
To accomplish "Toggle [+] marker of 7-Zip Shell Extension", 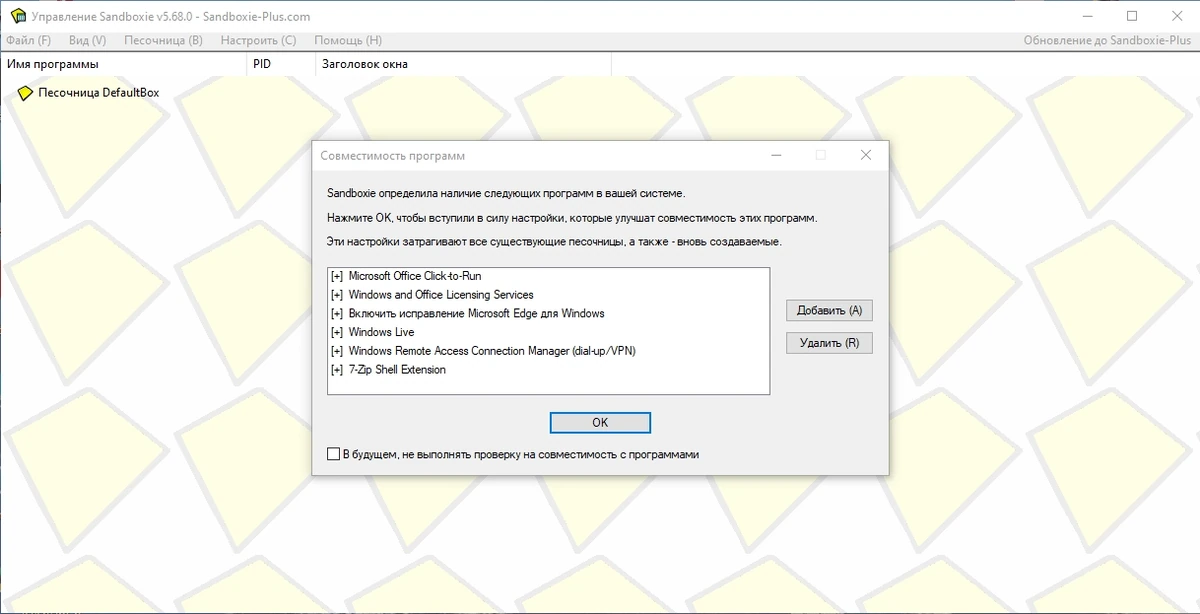I will 337,370.
